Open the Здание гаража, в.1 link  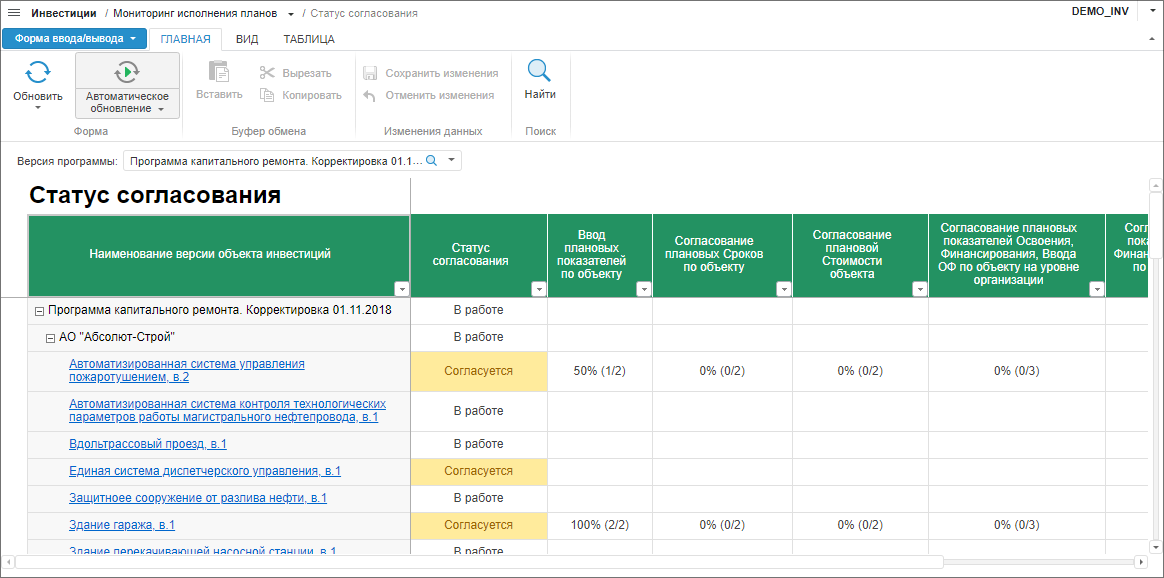[122, 525]
